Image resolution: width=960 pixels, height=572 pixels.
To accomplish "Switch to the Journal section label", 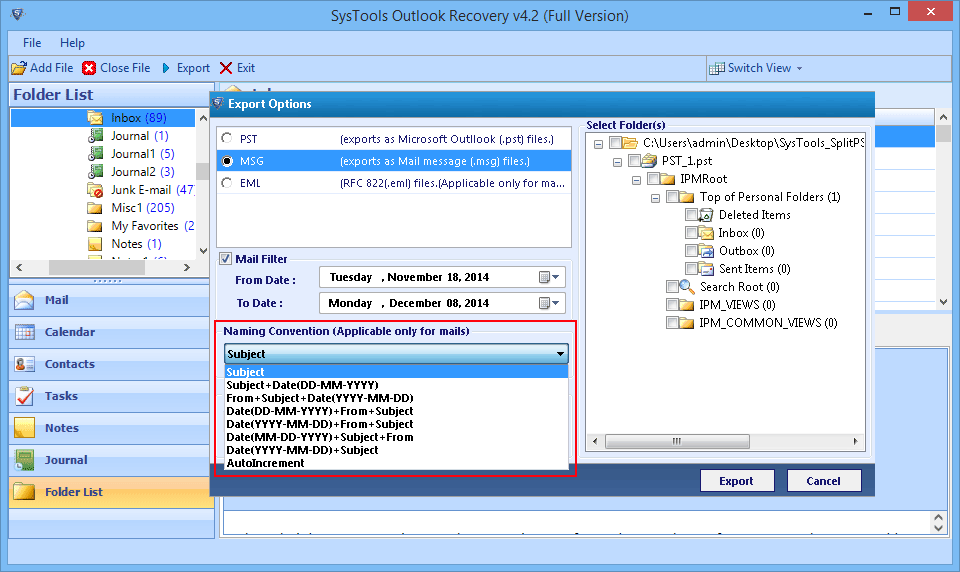I will pyautogui.click(x=66, y=460).
